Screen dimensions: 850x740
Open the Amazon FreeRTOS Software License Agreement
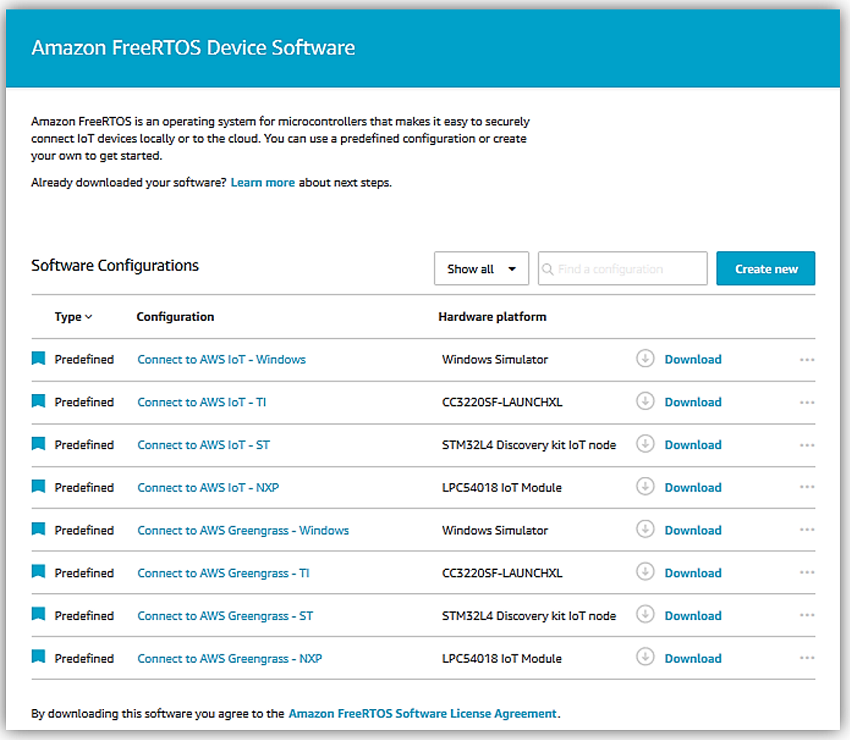coord(422,714)
